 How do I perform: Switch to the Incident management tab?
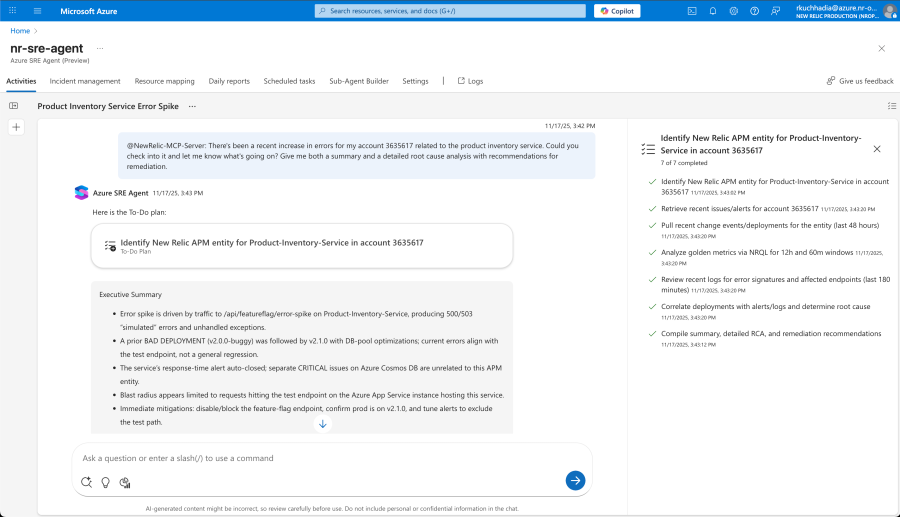point(85,81)
